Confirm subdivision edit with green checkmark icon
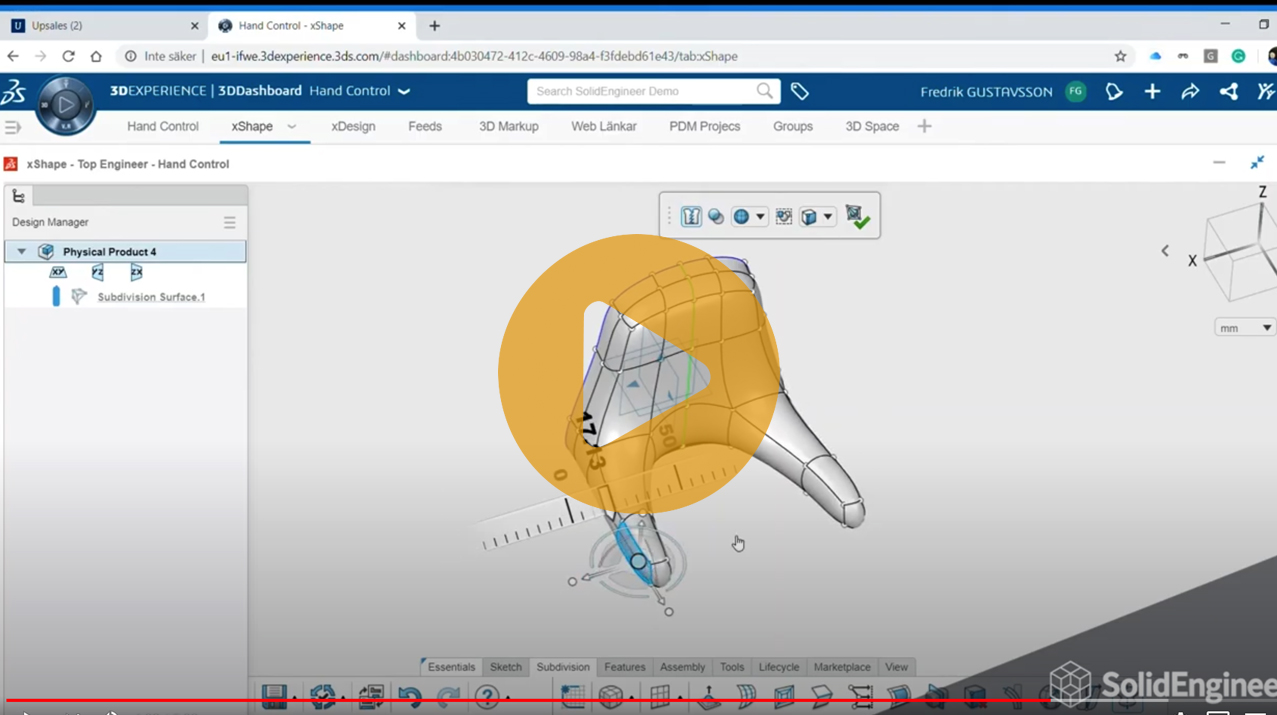Image resolution: width=1277 pixels, height=715 pixels. (857, 217)
